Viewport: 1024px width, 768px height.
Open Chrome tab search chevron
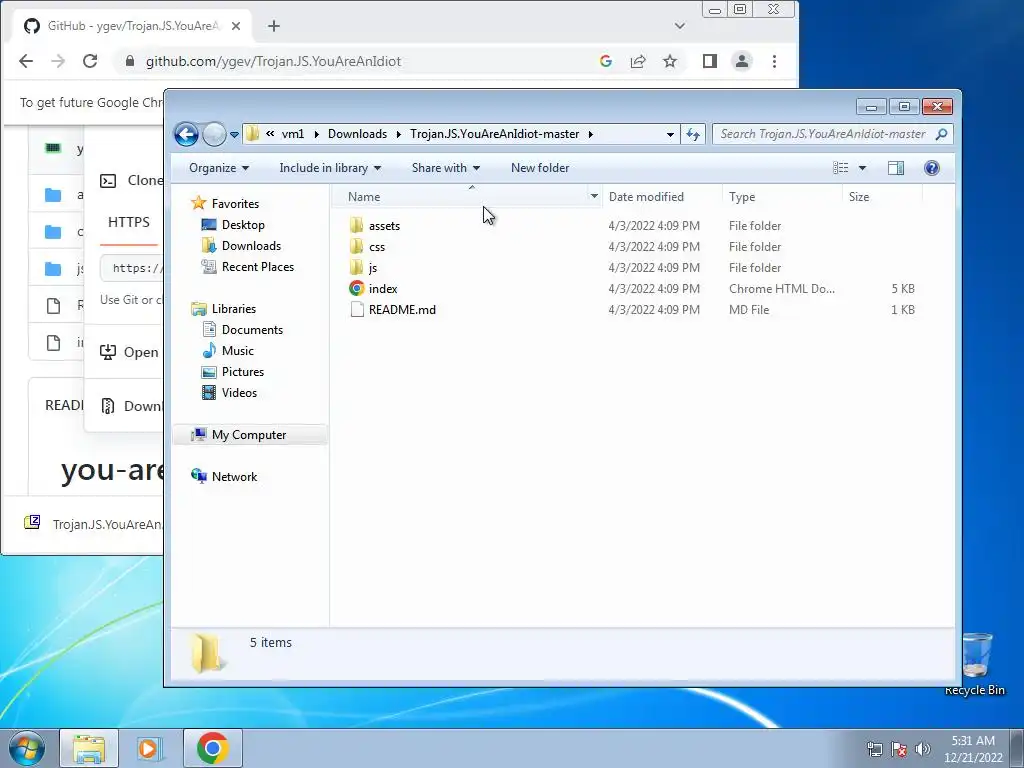coord(680,26)
